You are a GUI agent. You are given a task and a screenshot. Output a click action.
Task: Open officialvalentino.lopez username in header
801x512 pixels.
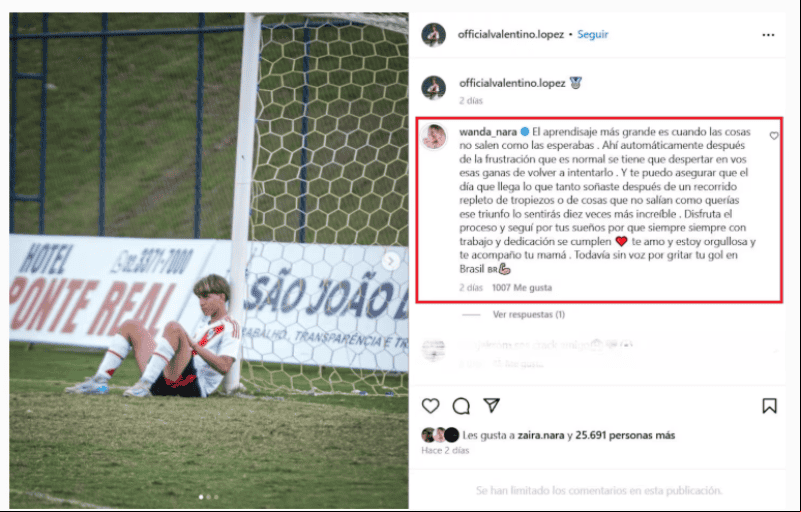(511, 34)
